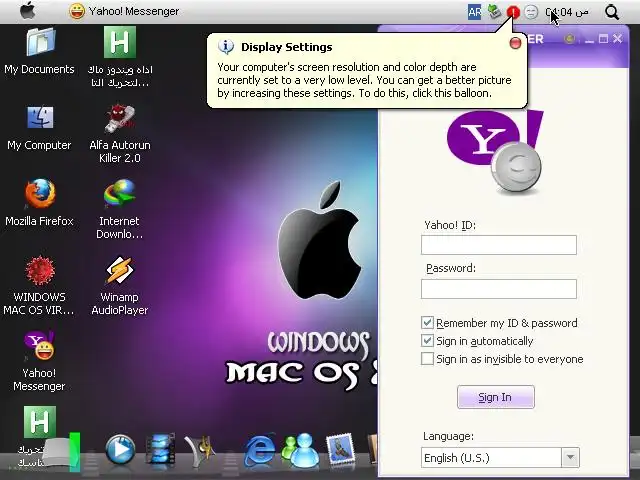Screen dimensions: 640x480
Task: Click the red alert tray icon
Action: tap(513, 12)
